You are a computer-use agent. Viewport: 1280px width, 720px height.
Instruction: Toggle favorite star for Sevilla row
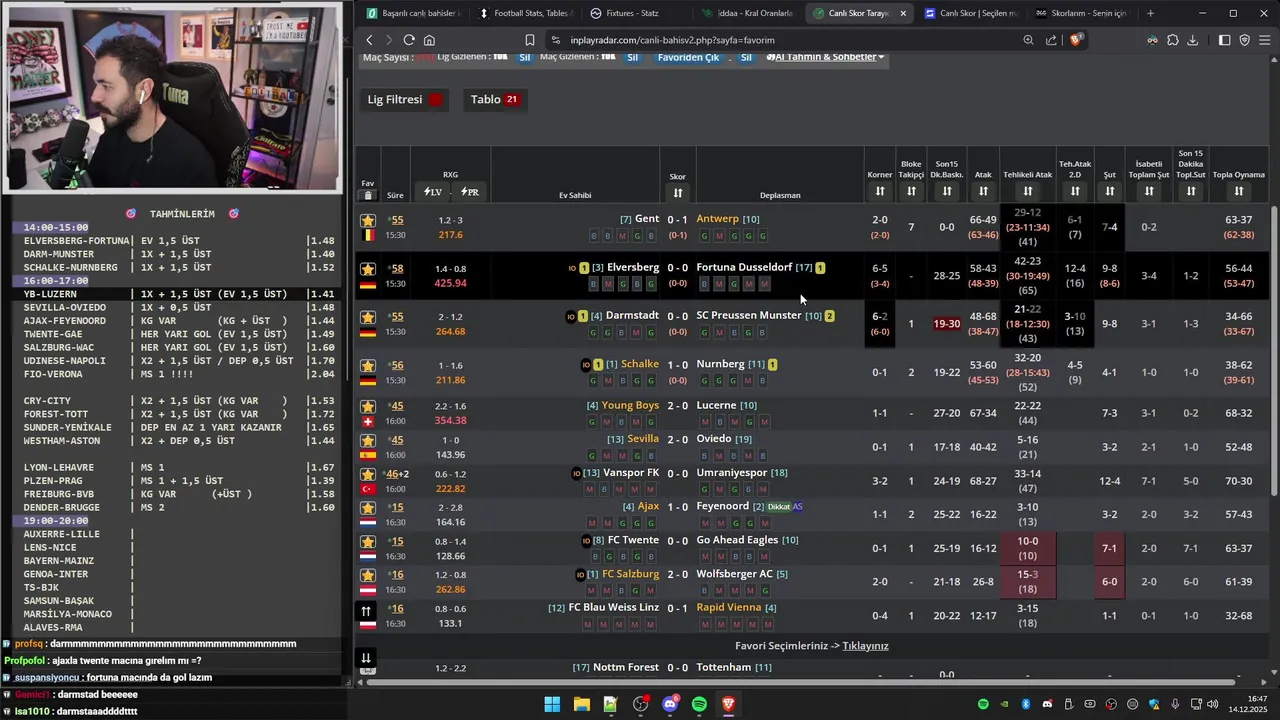click(x=368, y=440)
